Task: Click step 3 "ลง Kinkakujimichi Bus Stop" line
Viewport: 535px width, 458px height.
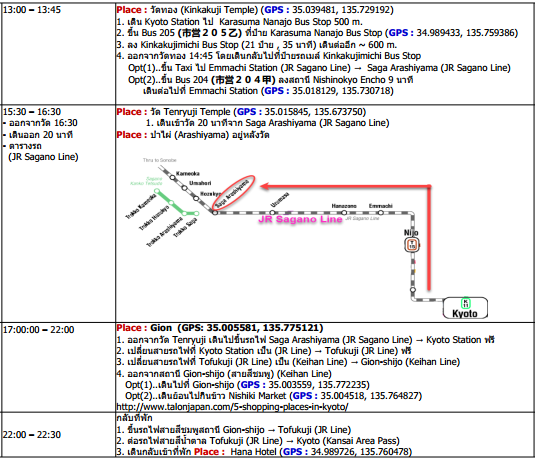Action: (x=257, y=45)
